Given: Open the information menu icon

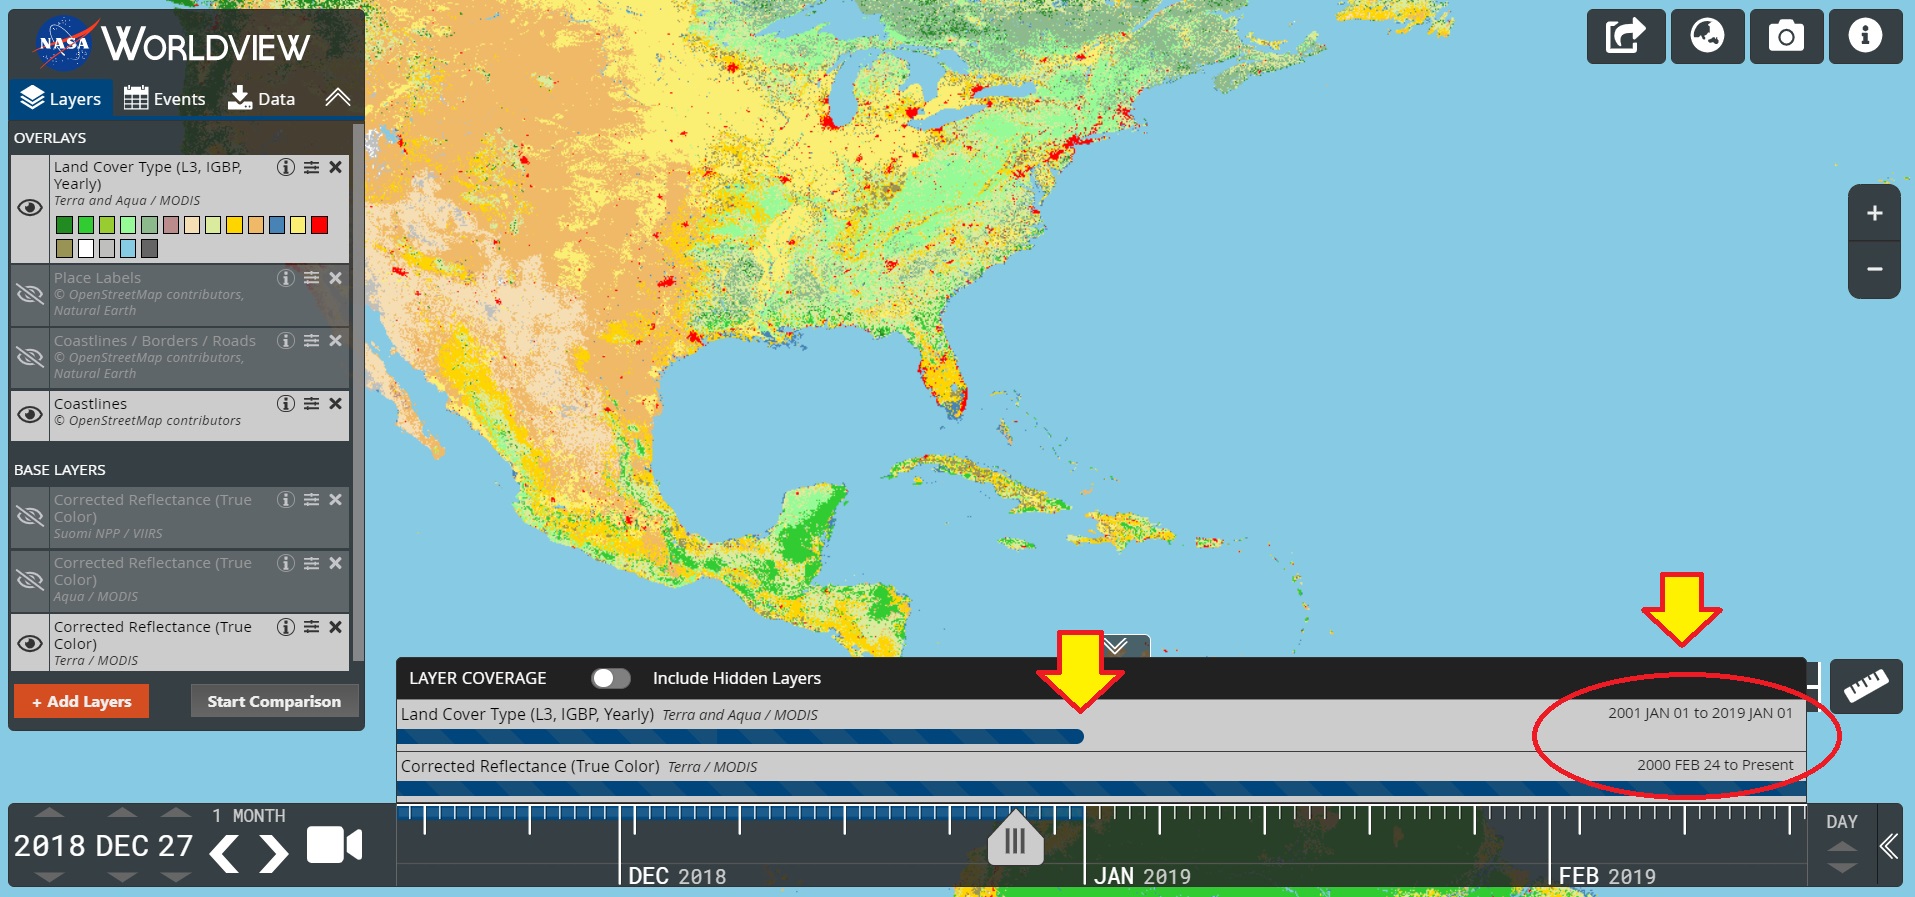Looking at the screenshot, I should click(x=1865, y=36).
